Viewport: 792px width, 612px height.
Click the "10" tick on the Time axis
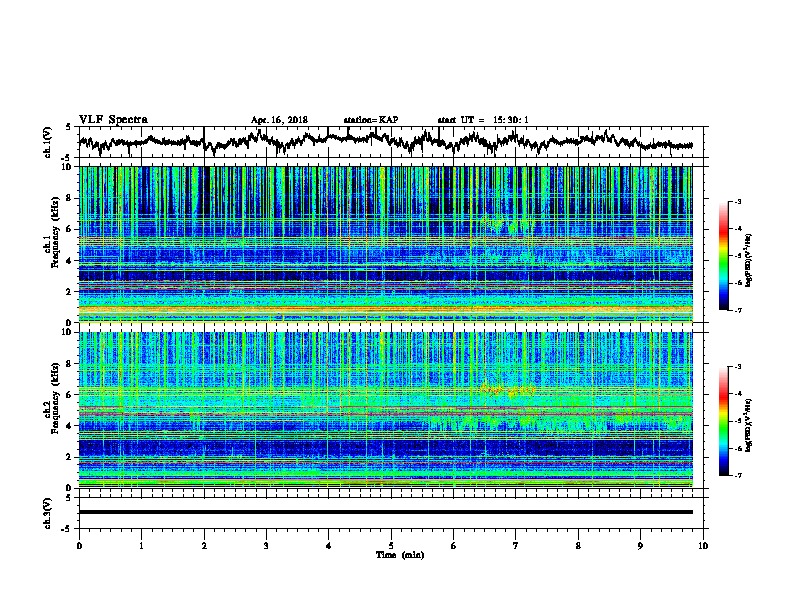(x=703, y=546)
